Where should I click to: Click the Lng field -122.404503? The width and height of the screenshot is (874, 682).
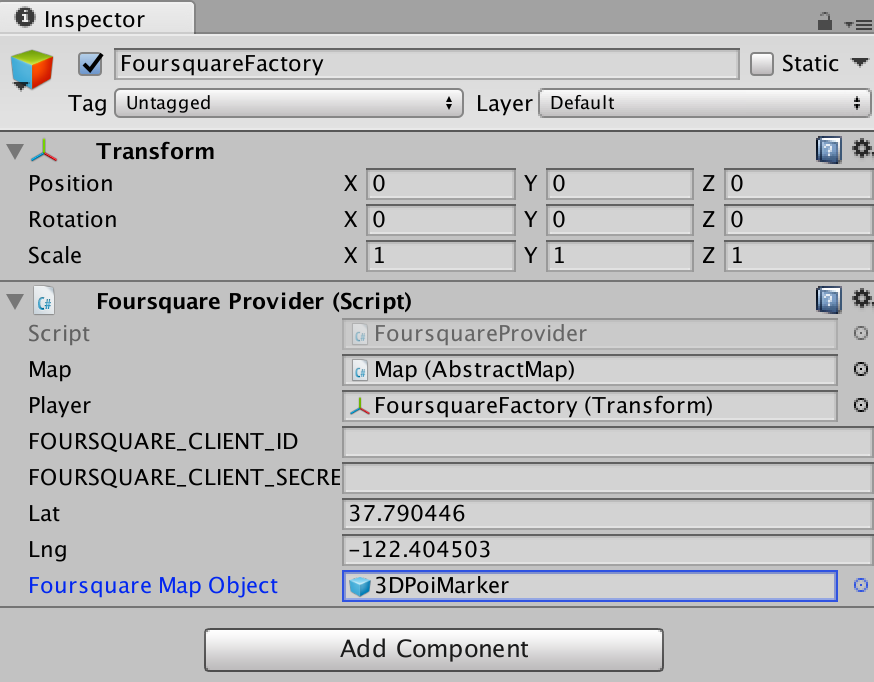[x=608, y=549]
